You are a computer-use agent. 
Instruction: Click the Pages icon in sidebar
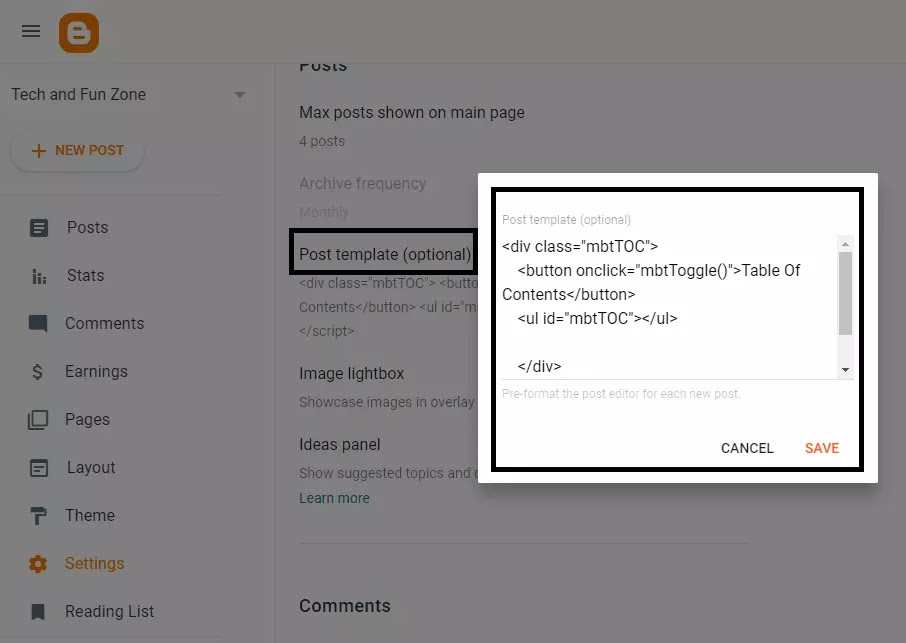(38, 419)
